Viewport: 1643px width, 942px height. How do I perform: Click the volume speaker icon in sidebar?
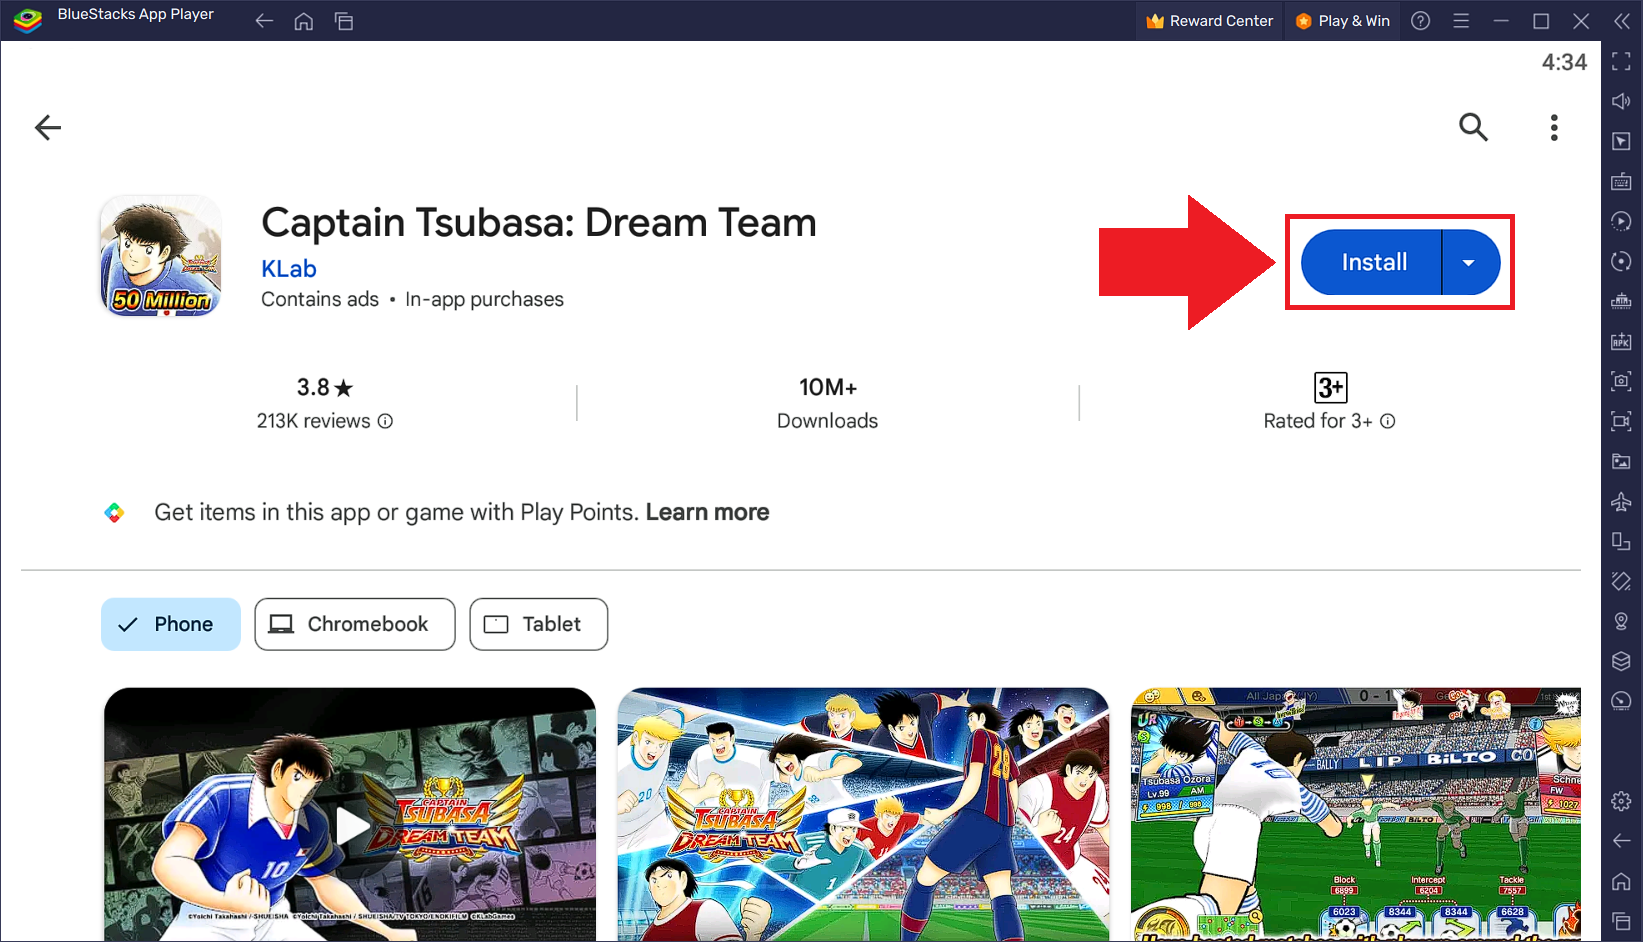click(1622, 102)
